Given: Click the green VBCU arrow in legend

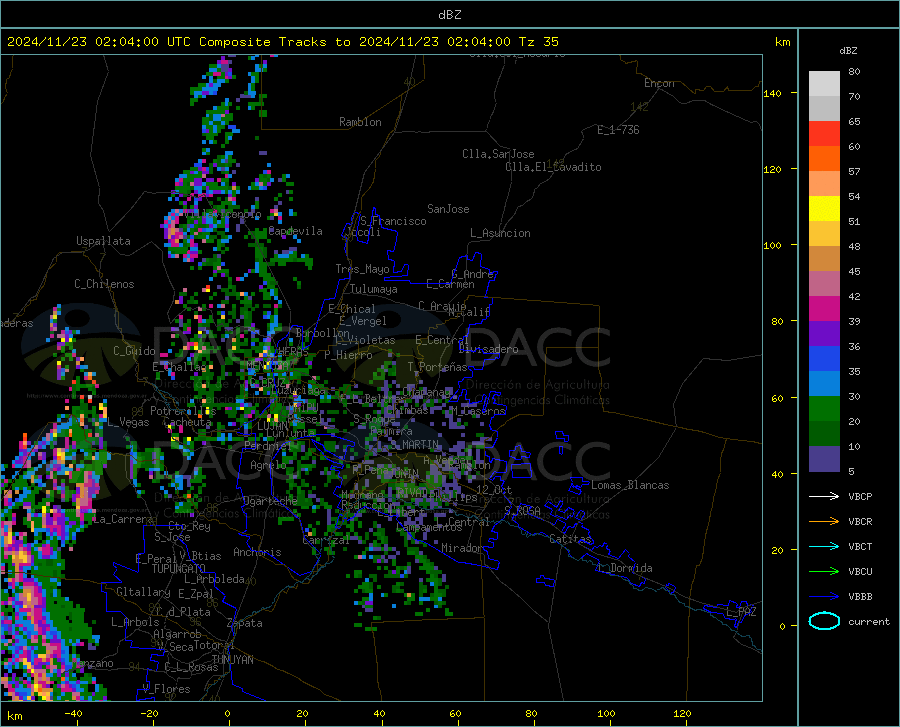Looking at the screenshot, I should tap(824, 572).
